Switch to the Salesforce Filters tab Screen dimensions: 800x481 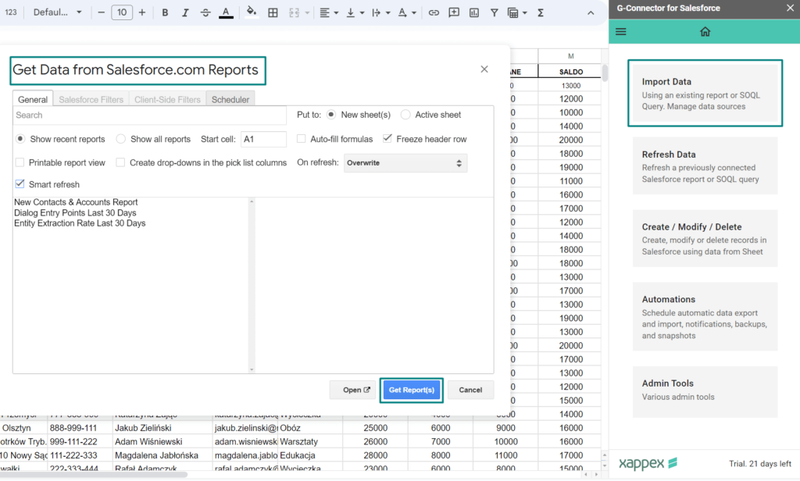[x=91, y=99]
